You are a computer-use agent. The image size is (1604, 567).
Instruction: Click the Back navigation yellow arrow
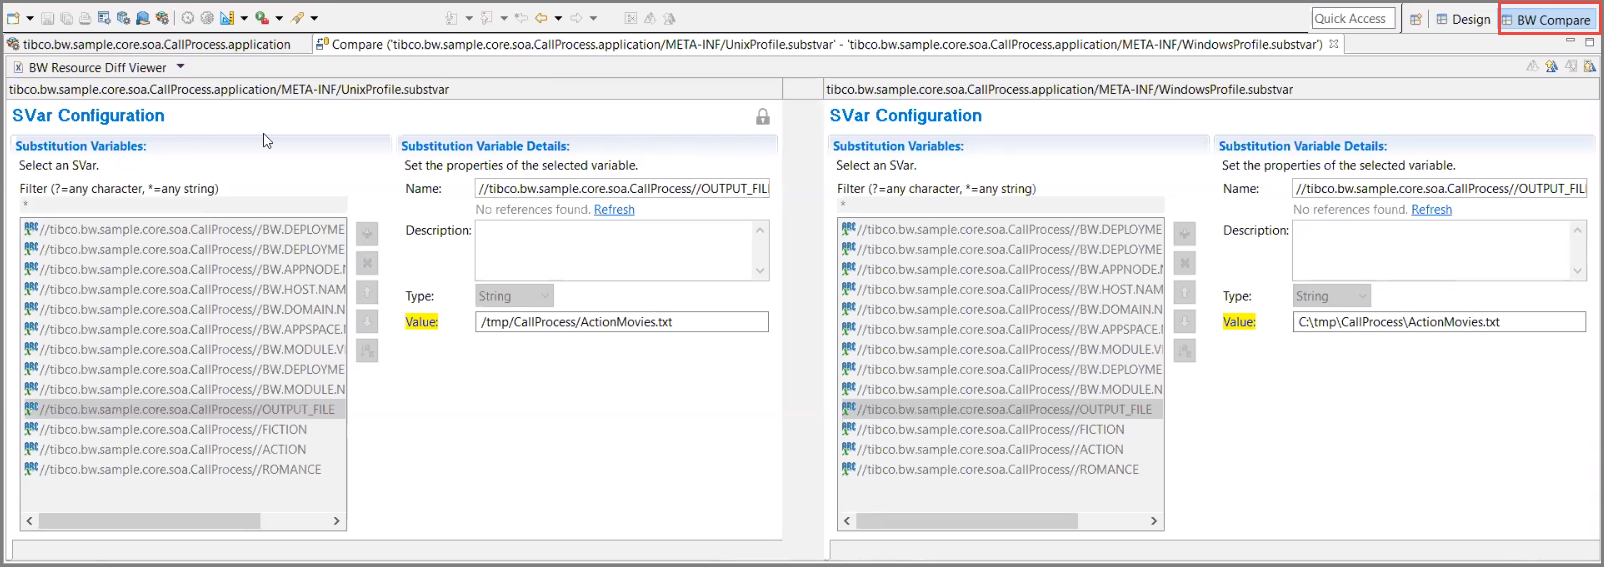(541, 18)
